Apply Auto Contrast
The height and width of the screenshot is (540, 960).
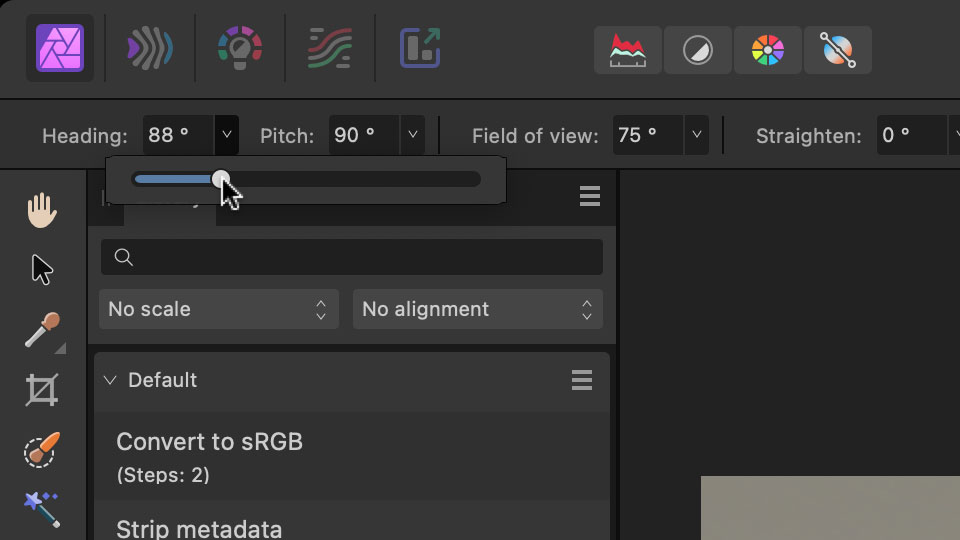click(x=697, y=50)
